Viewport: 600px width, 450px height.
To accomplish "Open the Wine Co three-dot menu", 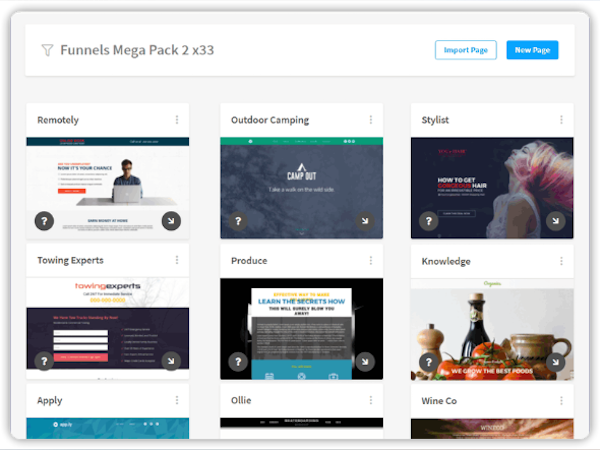I will (x=561, y=401).
